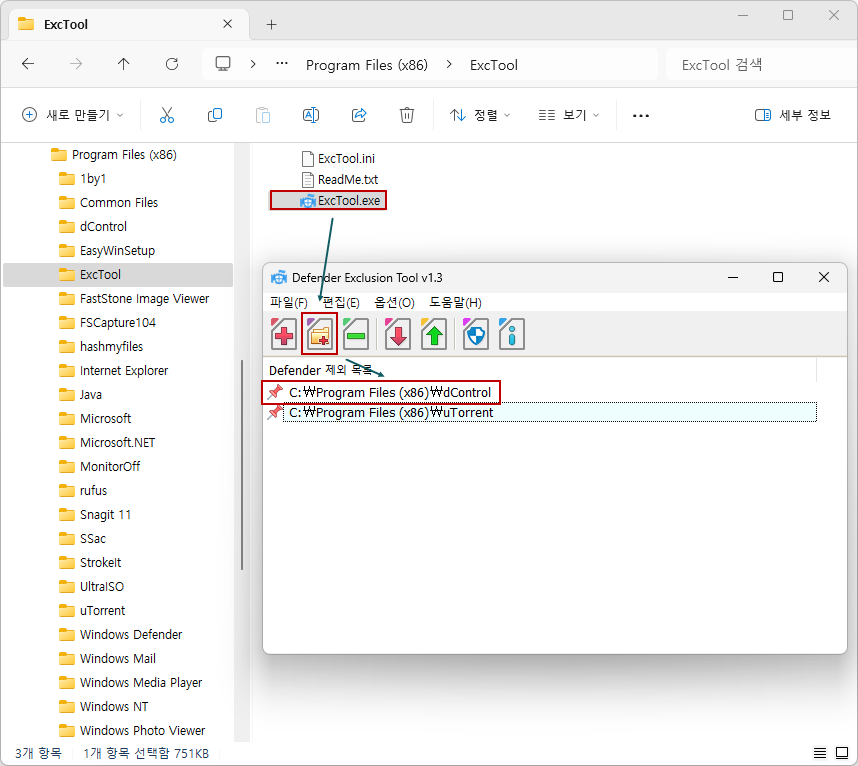This screenshot has height=766, width=858.
Task: Click the PC monitor icon in address bar
Action: coord(223,64)
